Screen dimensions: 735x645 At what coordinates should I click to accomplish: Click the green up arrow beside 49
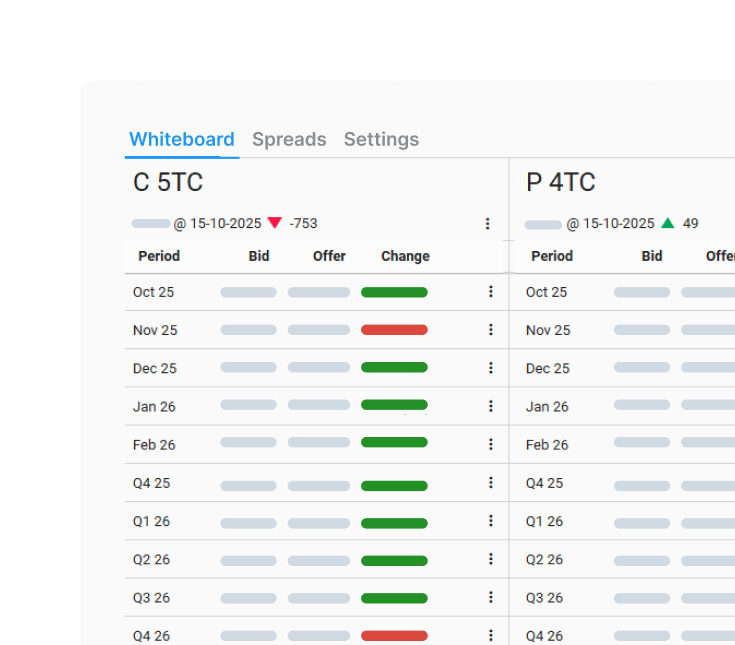point(668,224)
